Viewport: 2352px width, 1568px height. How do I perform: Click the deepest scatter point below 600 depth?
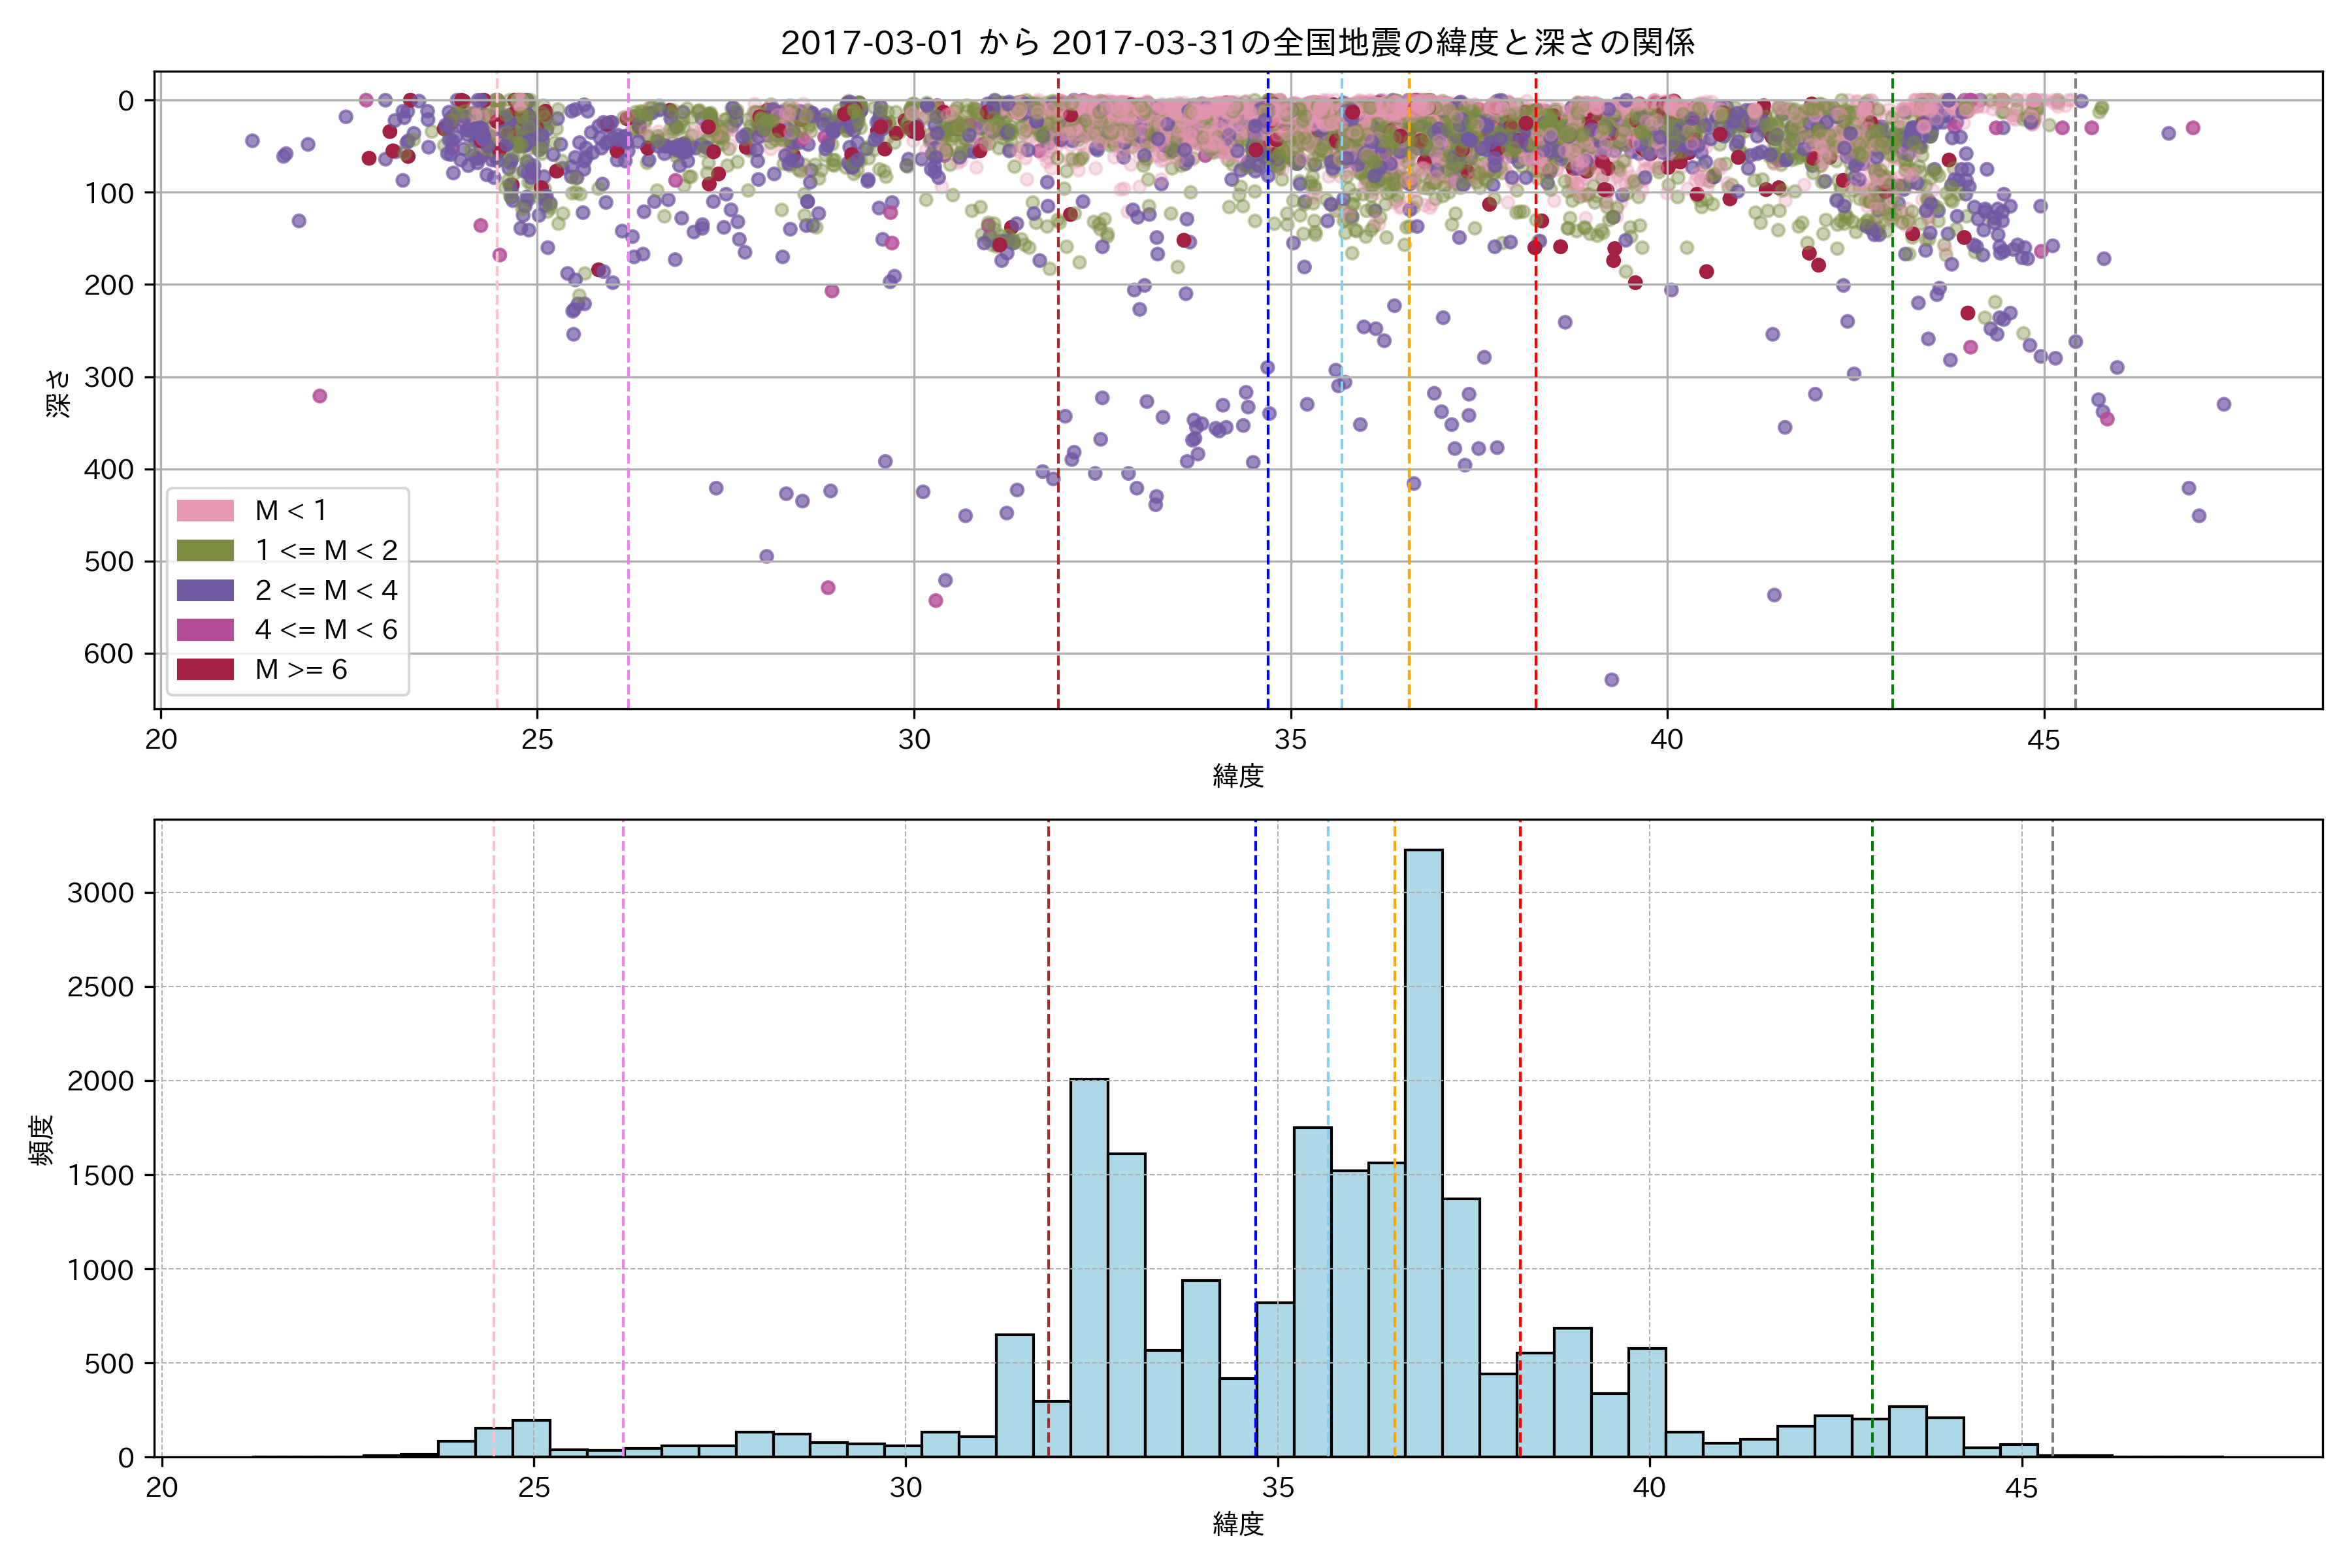tap(1611, 680)
